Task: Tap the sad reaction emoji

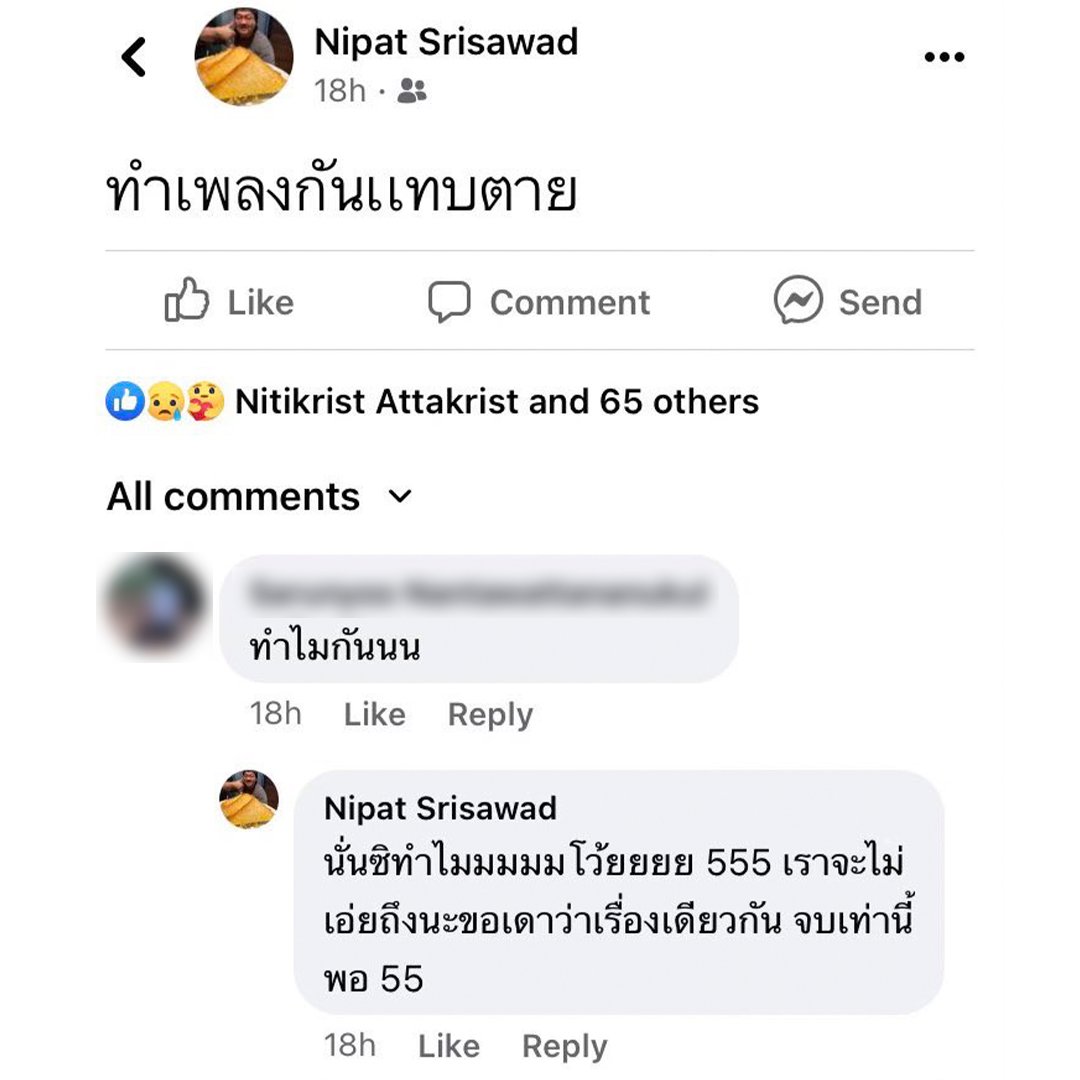Action: (x=165, y=401)
